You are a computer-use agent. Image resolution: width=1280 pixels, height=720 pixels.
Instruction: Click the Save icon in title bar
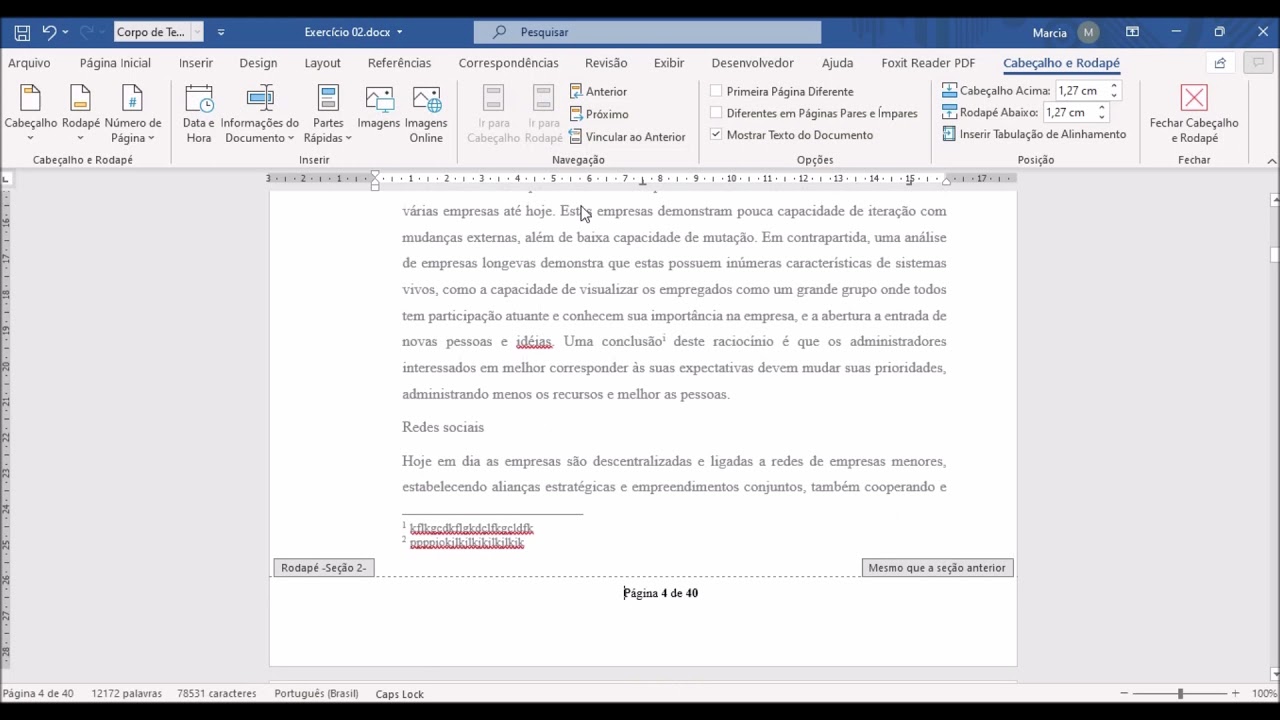22,32
